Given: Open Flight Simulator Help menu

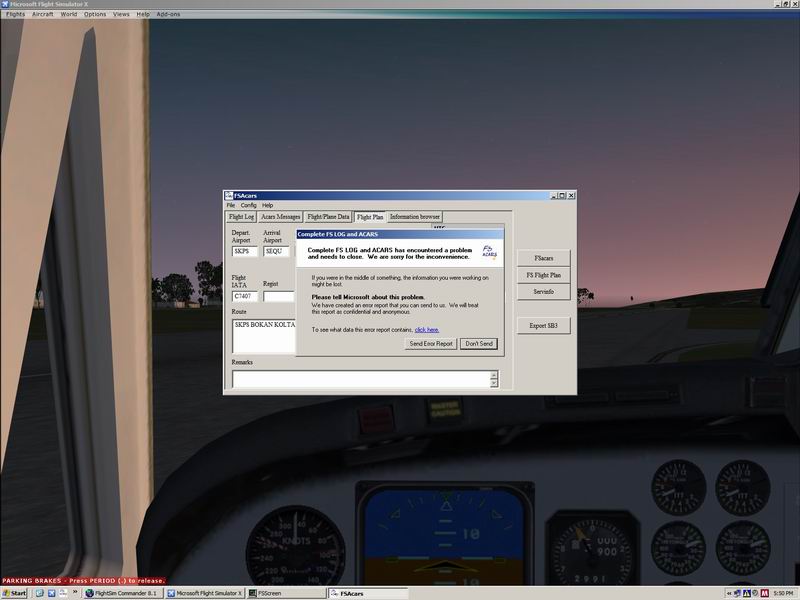Looking at the screenshot, I should (x=143, y=14).
